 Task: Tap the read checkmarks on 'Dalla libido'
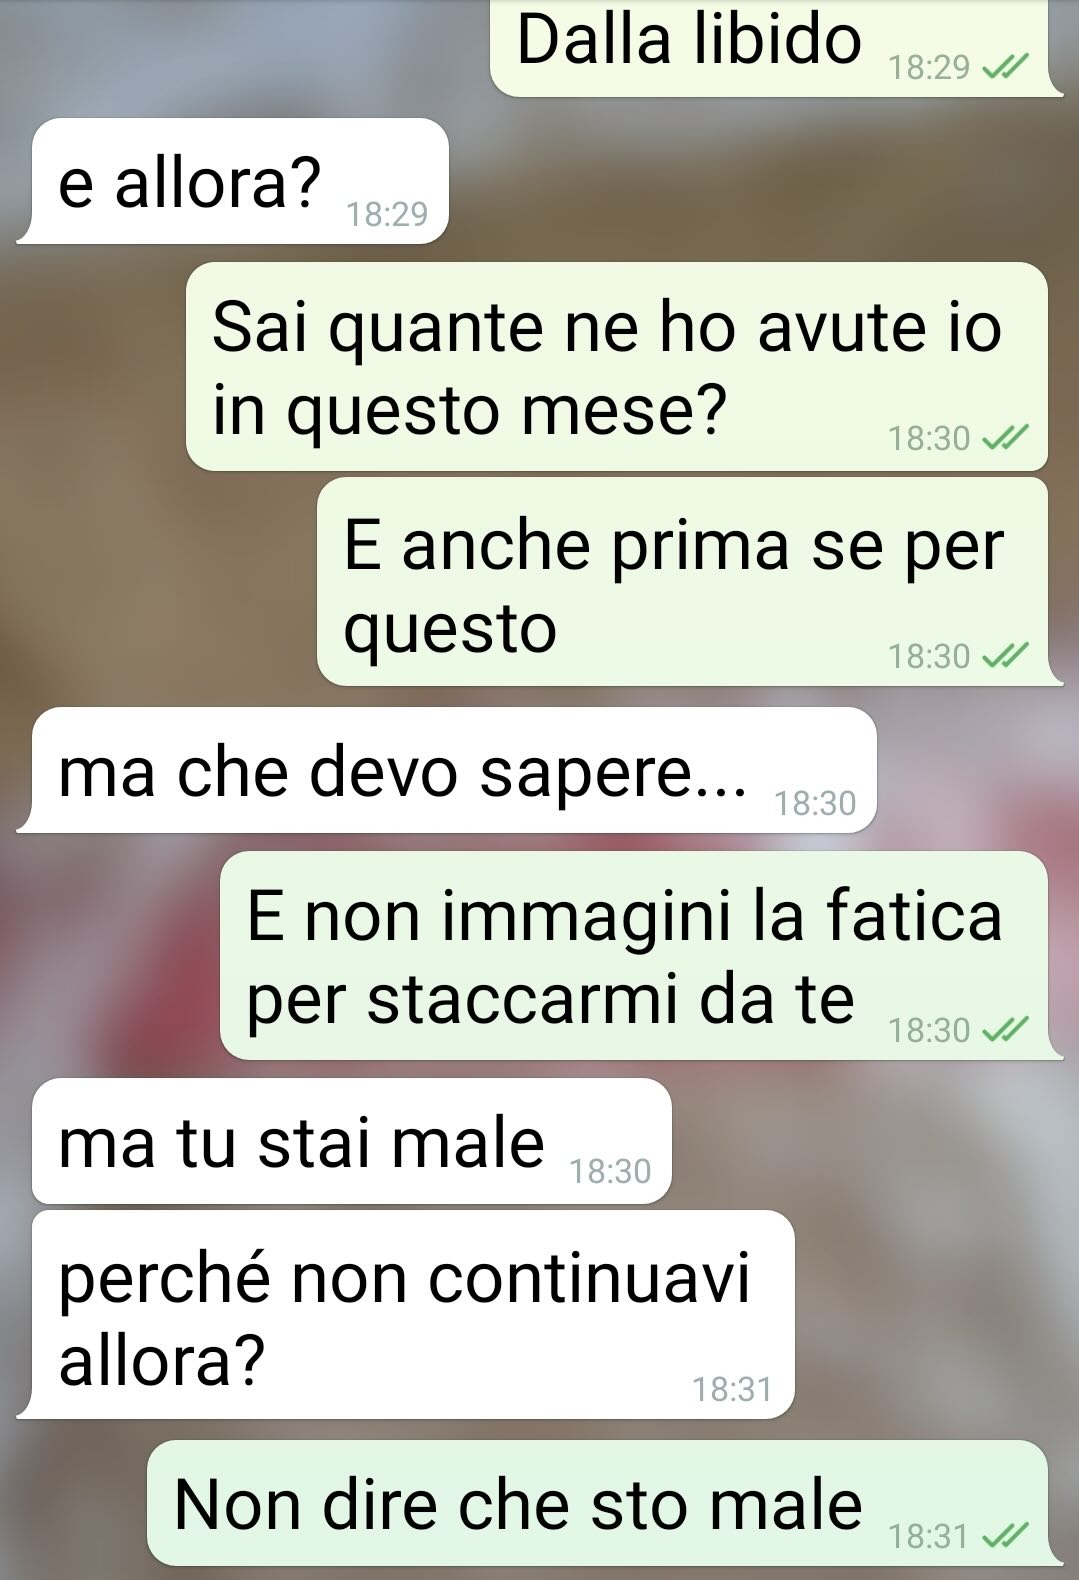click(x=1005, y=68)
